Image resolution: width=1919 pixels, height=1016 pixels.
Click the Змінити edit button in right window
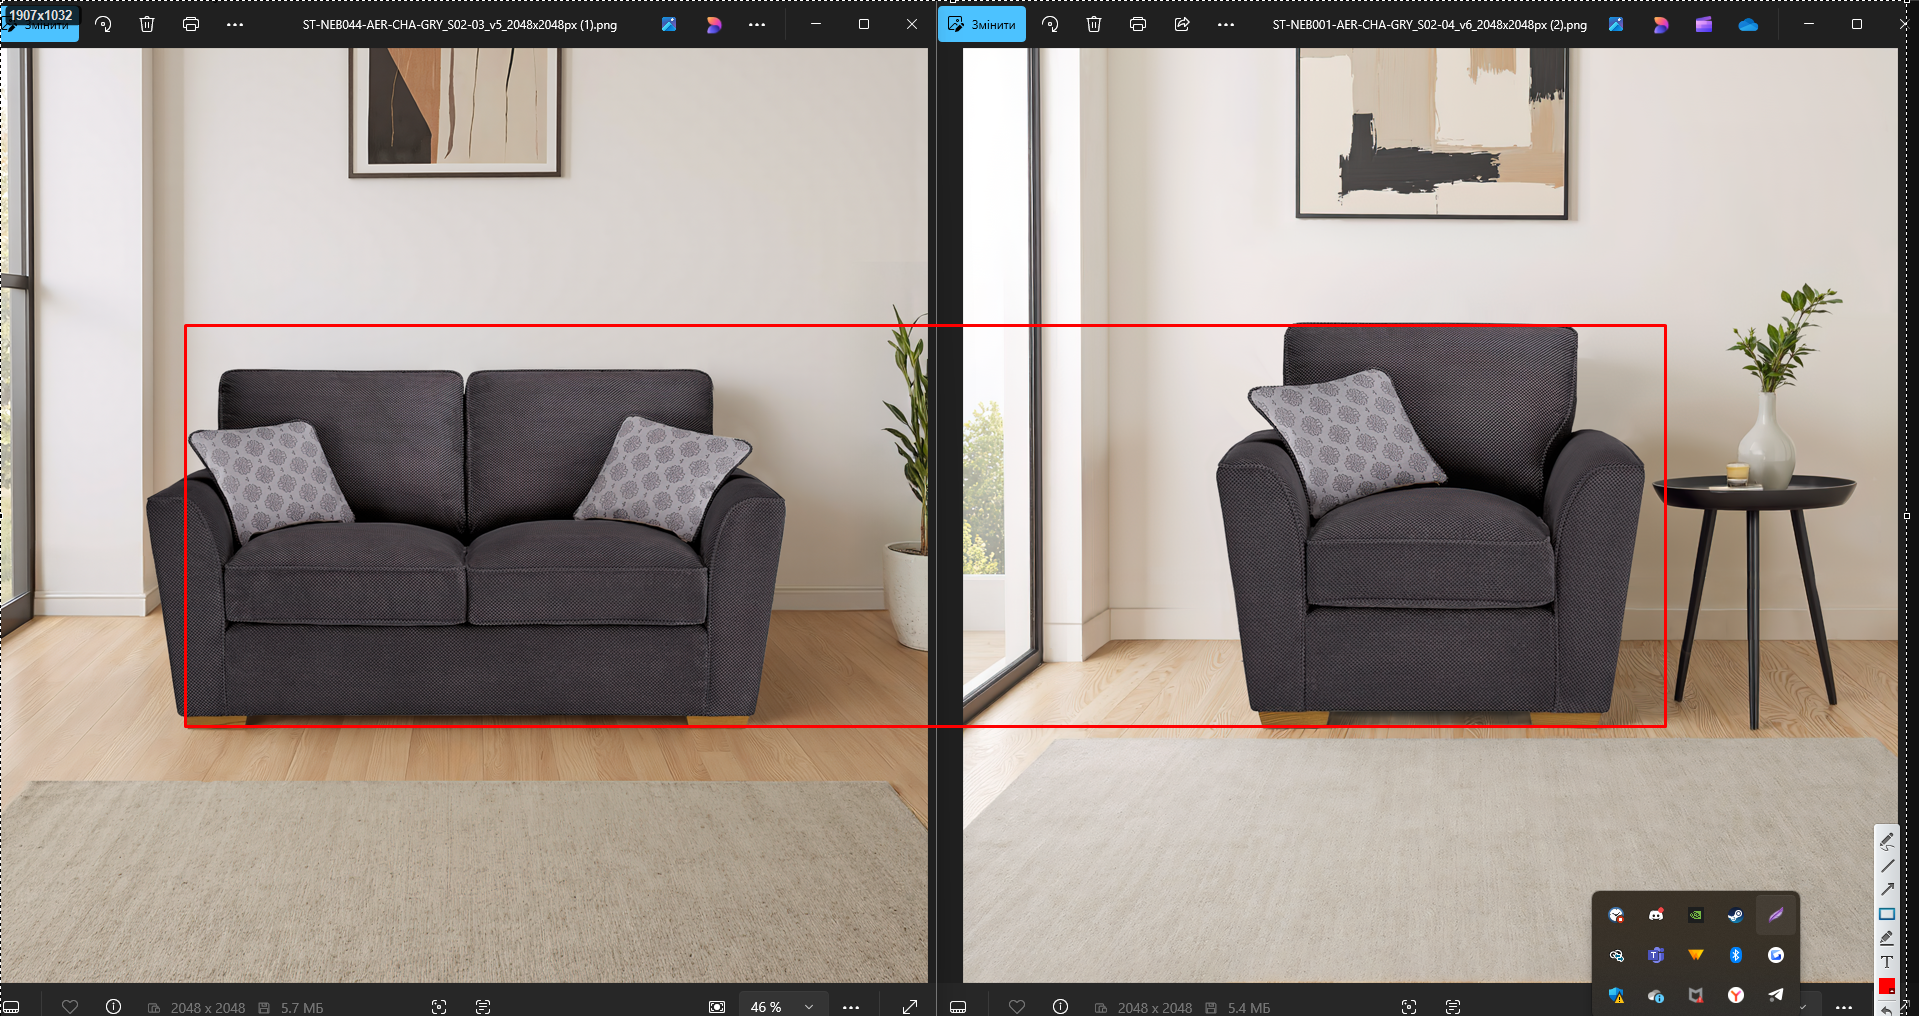[982, 24]
